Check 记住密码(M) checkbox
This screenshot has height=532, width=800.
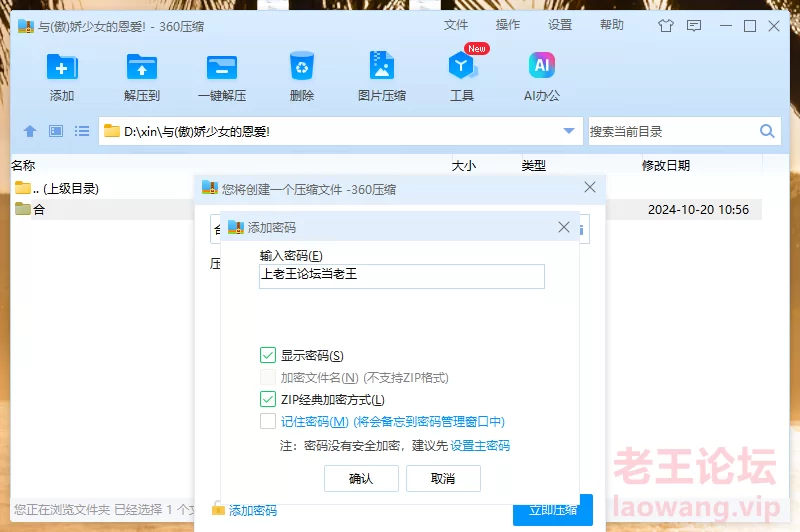pos(268,421)
